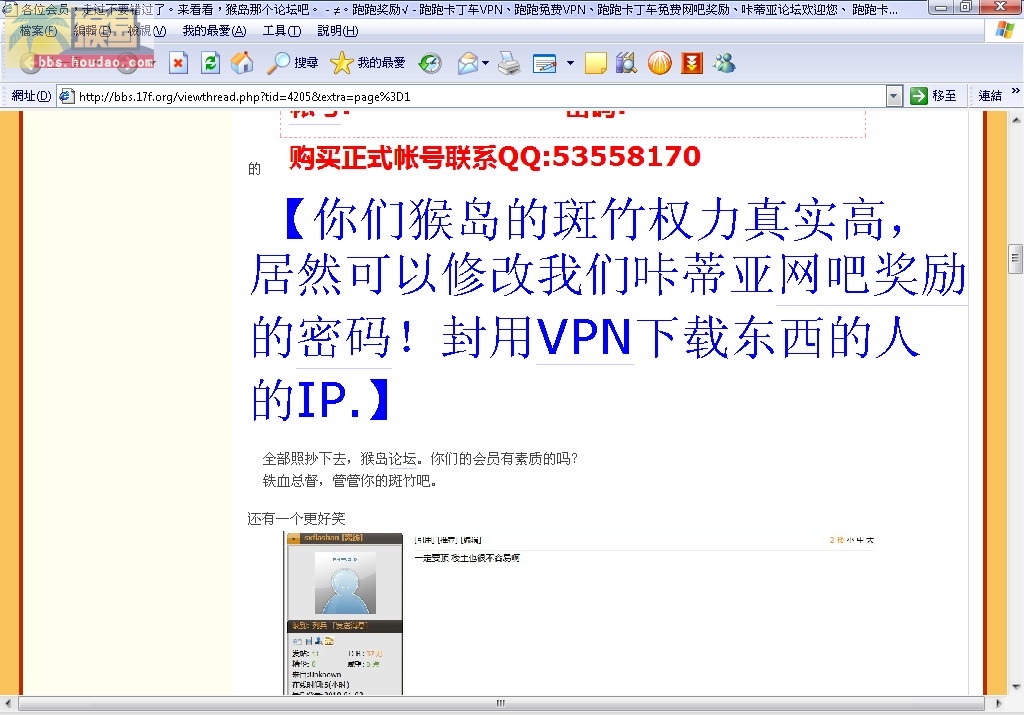The height and width of the screenshot is (715, 1024).
Task: Click the vertical scrollbar thumb
Action: coord(1016,257)
